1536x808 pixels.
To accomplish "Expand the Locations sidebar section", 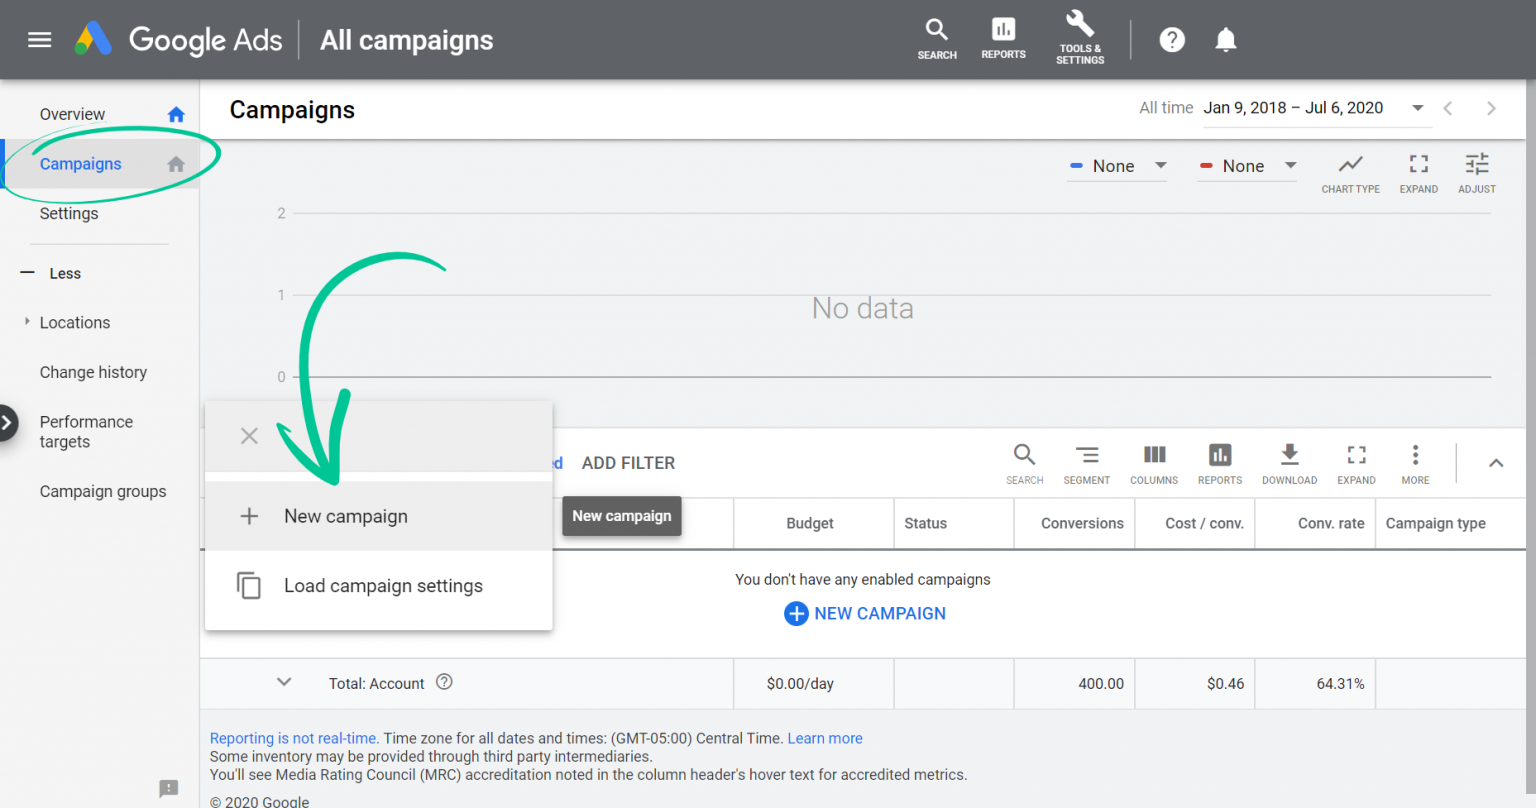I will coord(27,322).
